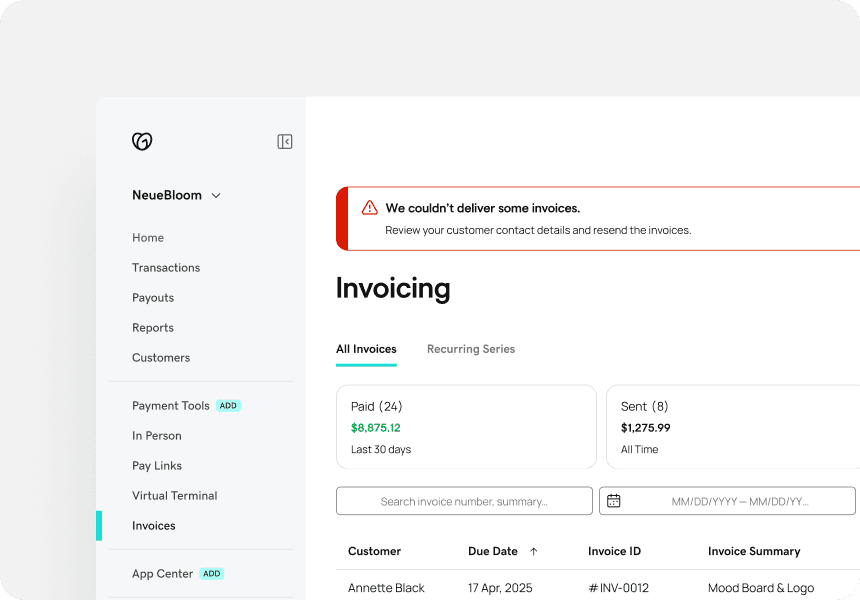Open In Person in sidebar
The image size is (860, 600).
156,435
